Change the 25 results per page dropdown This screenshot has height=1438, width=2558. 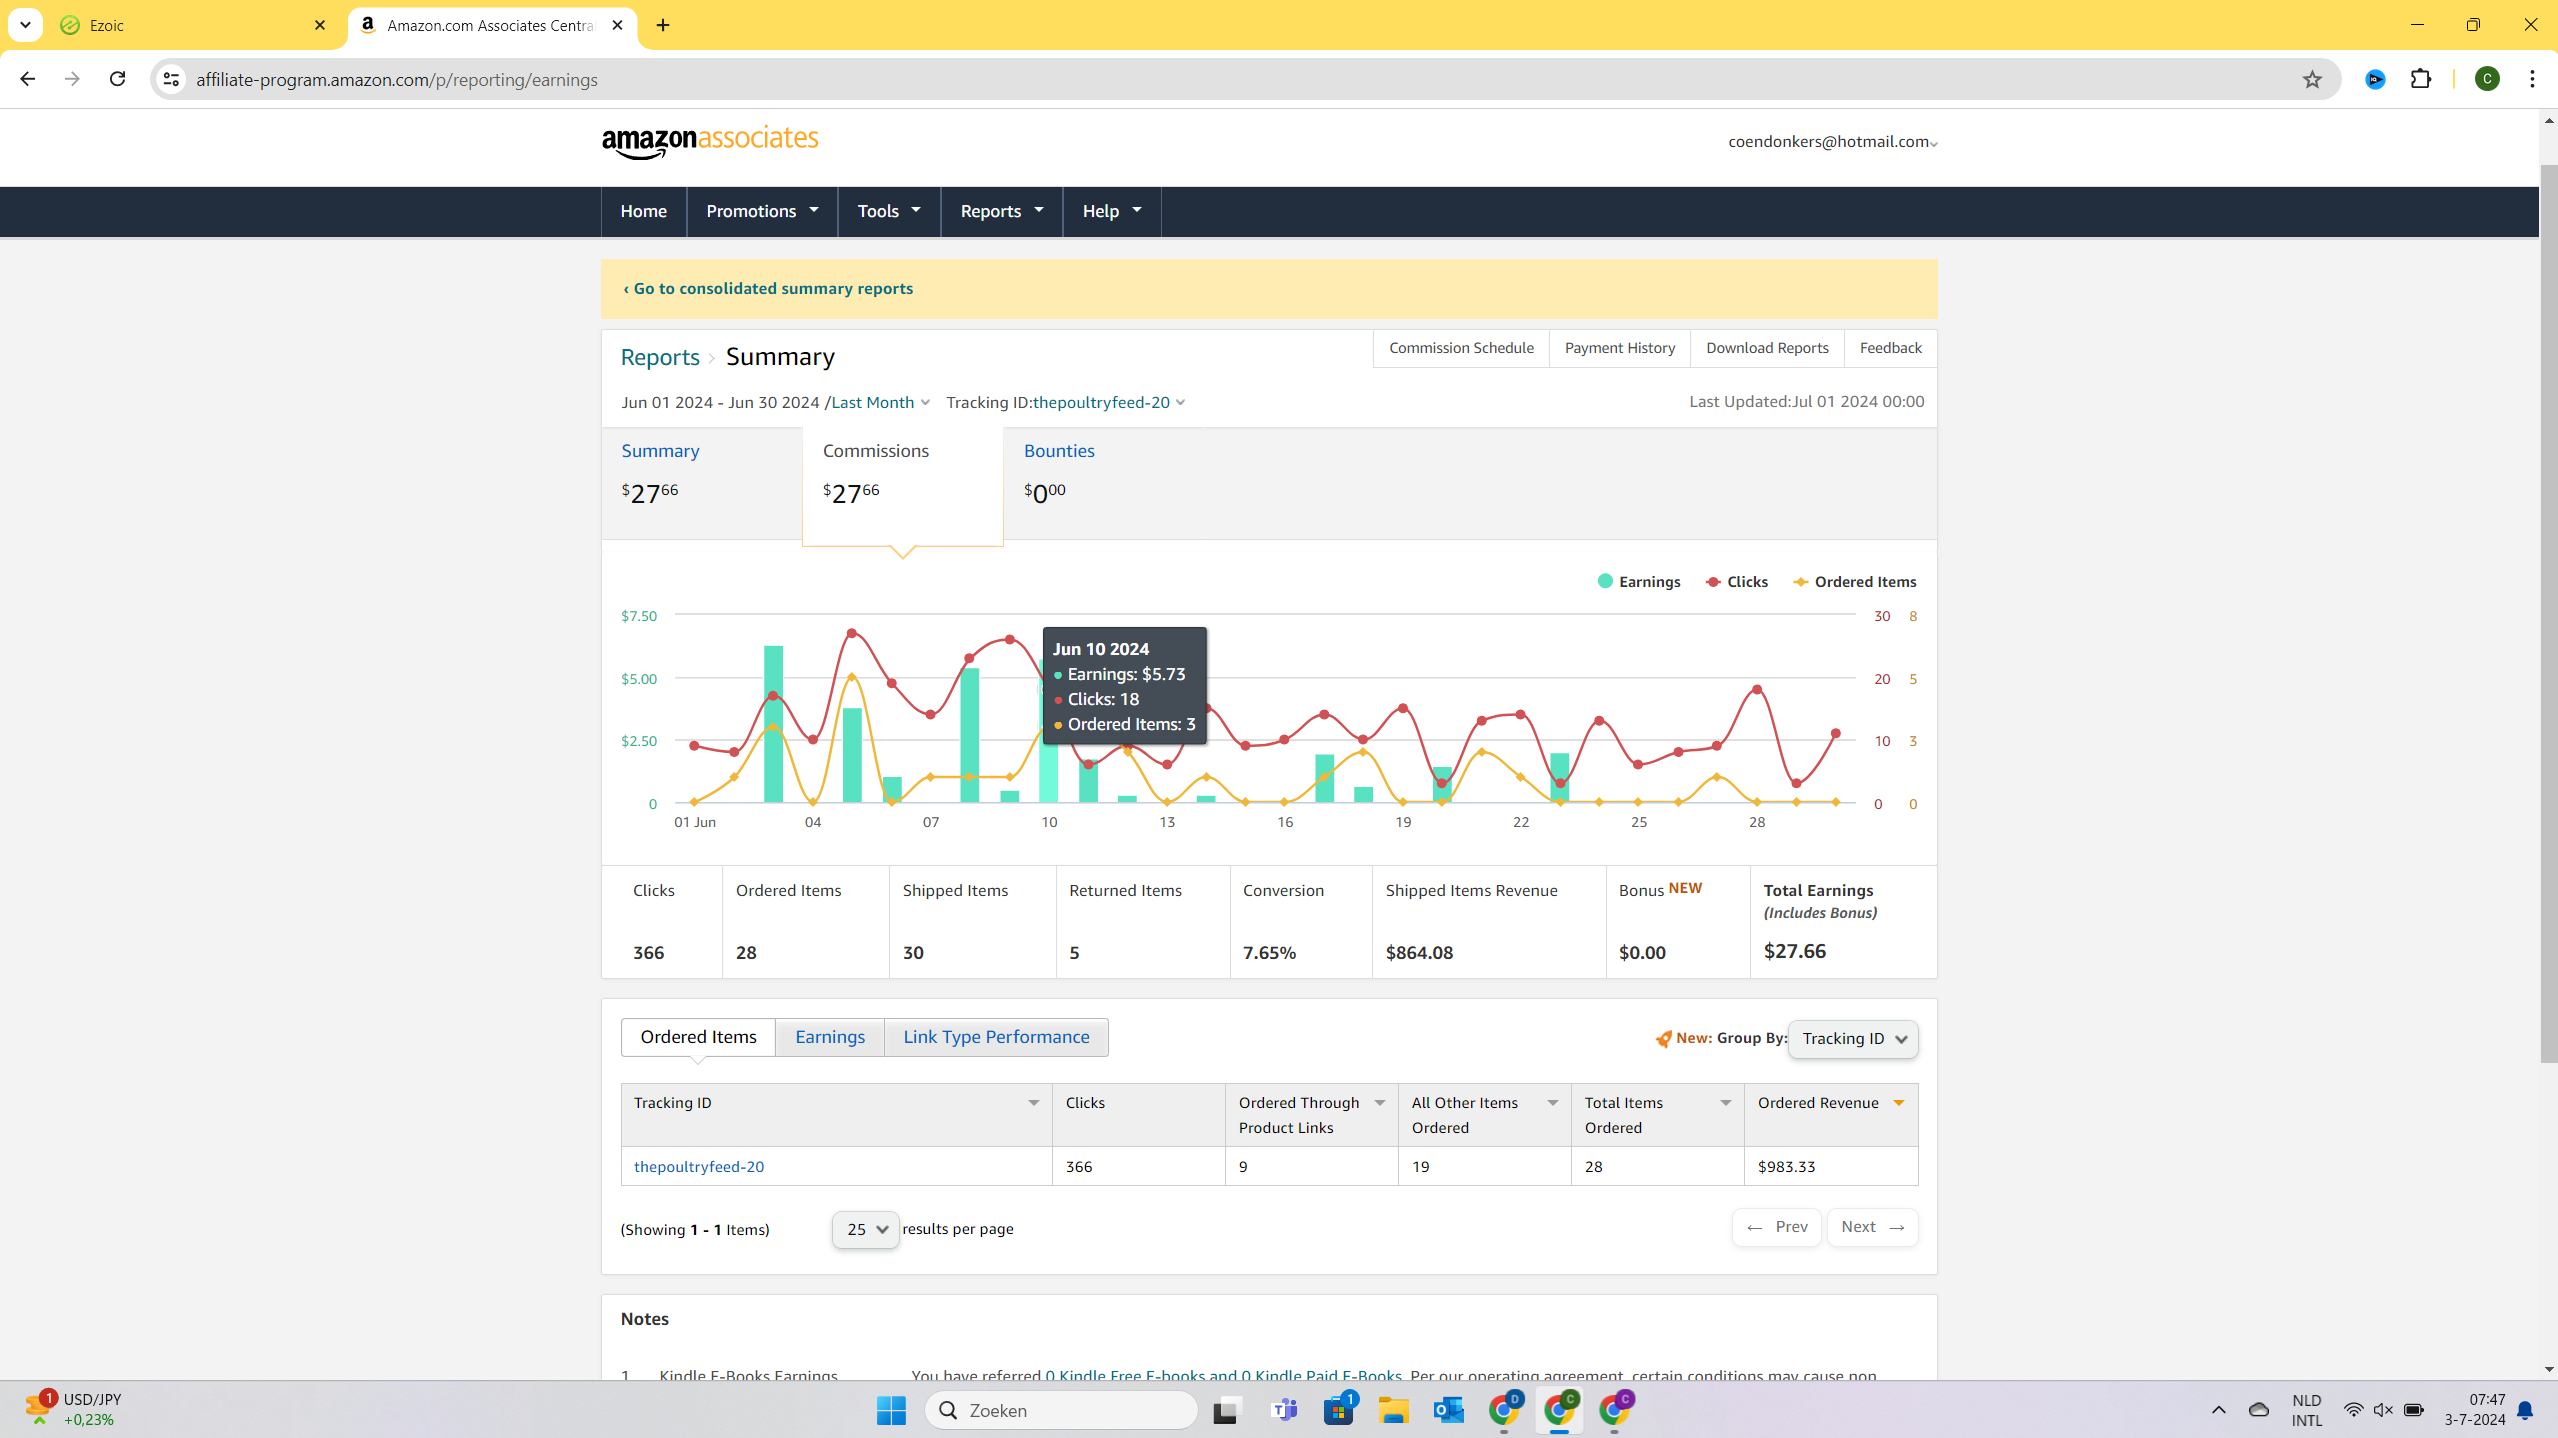[x=866, y=1229]
